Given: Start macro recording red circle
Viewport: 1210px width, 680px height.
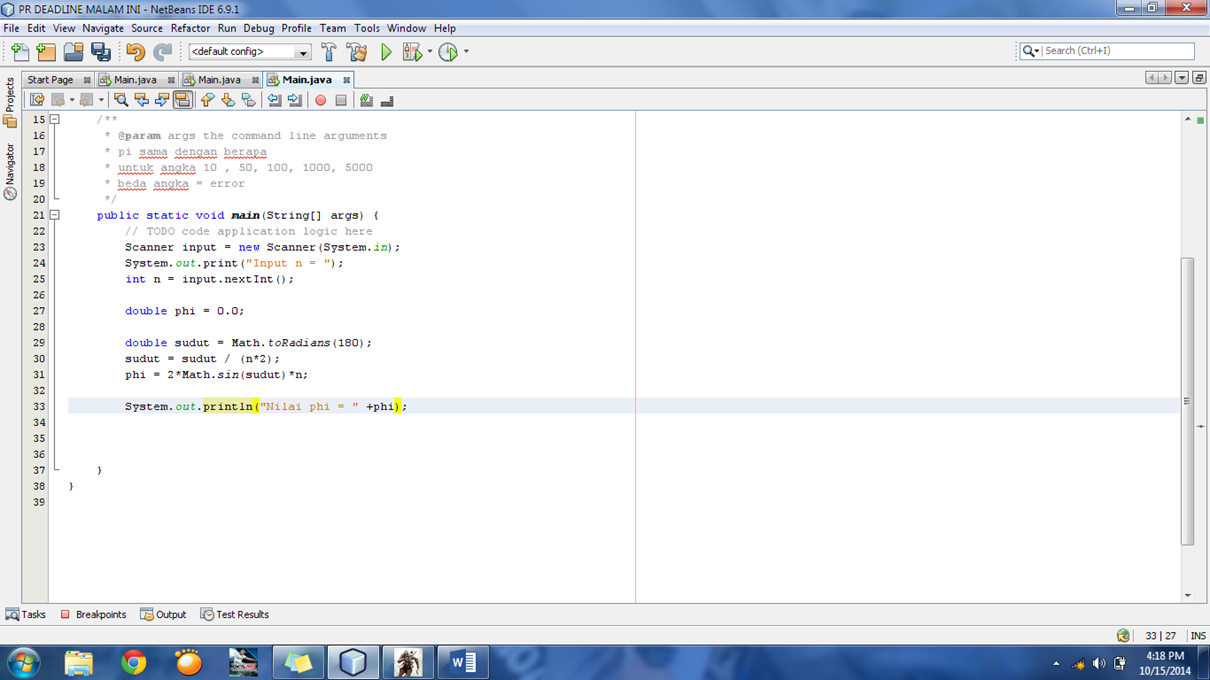Looking at the screenshot, I should pyautogui.click(x=320, y=100).
